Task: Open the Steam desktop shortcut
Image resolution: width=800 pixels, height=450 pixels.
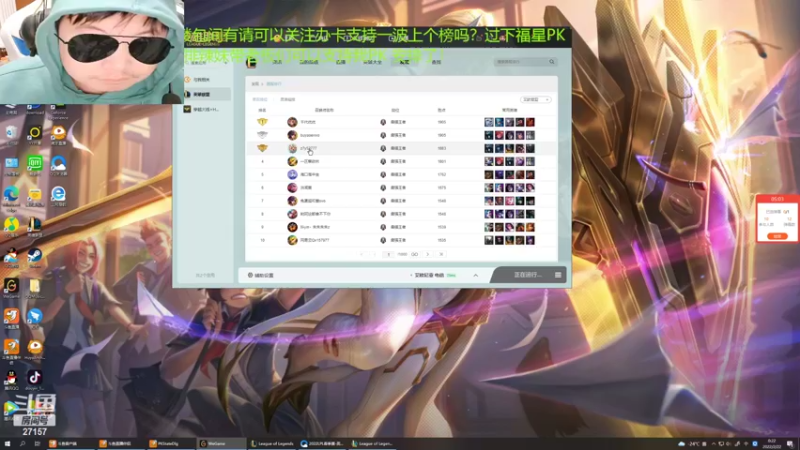Action: 35,255
